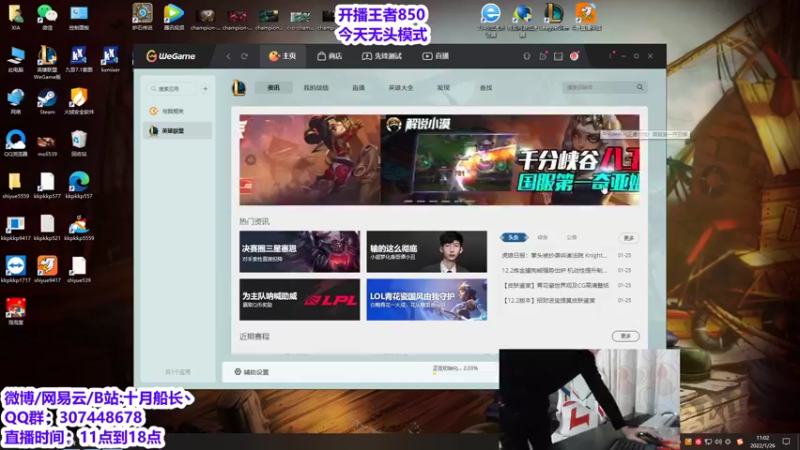Open the 商店 store tab
The height and width of the screenshot is (450, 800).
330,56
